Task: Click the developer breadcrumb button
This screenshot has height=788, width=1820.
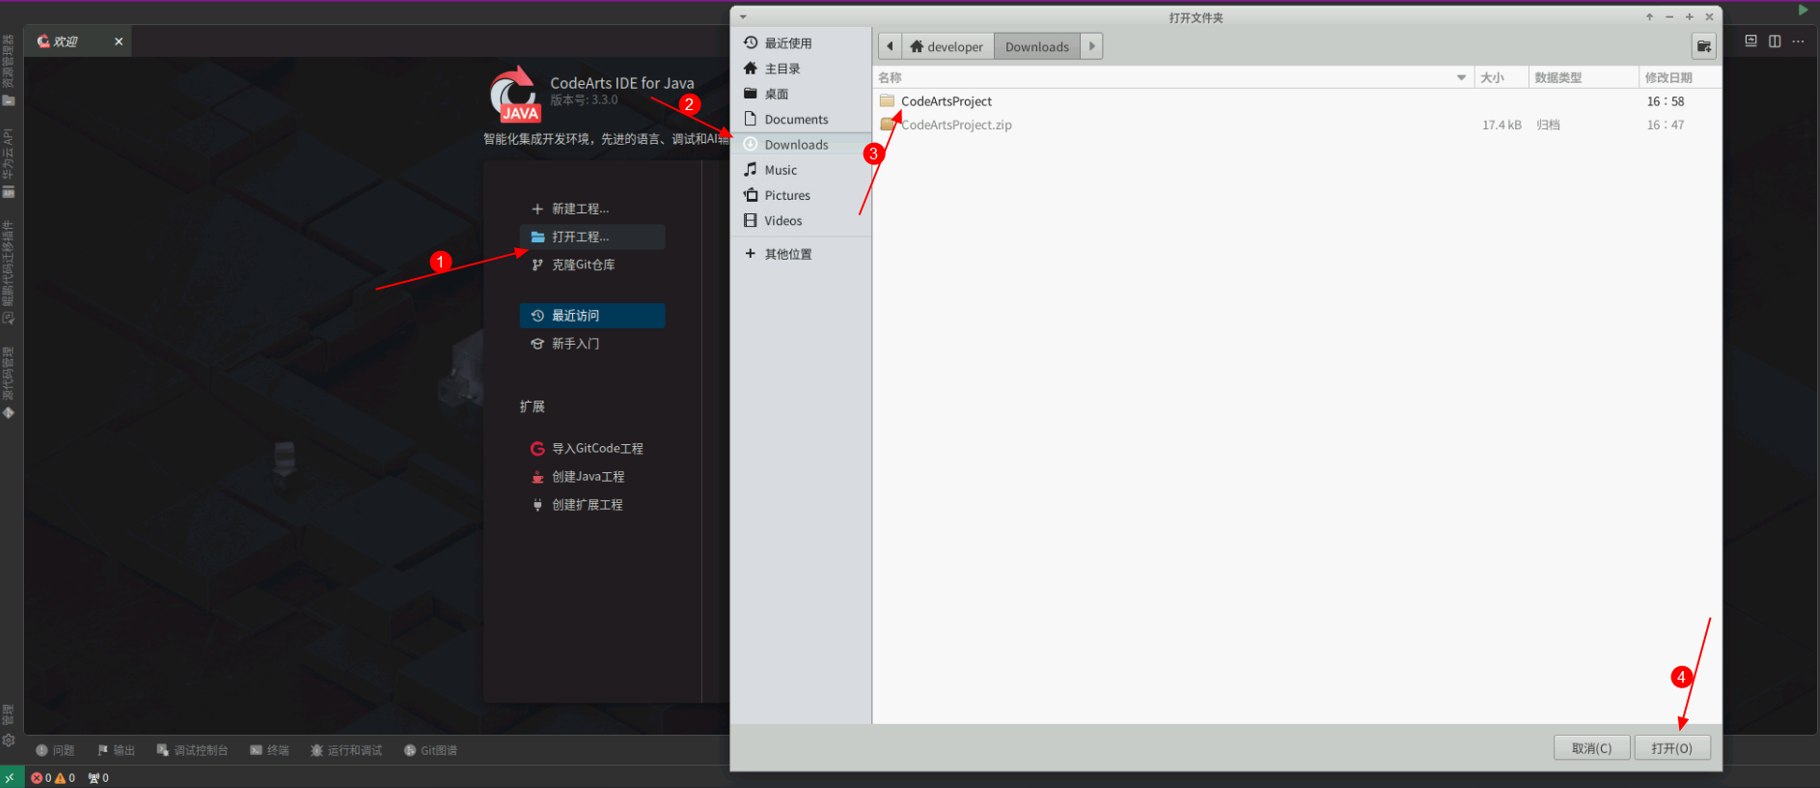Action: (947, 46)
